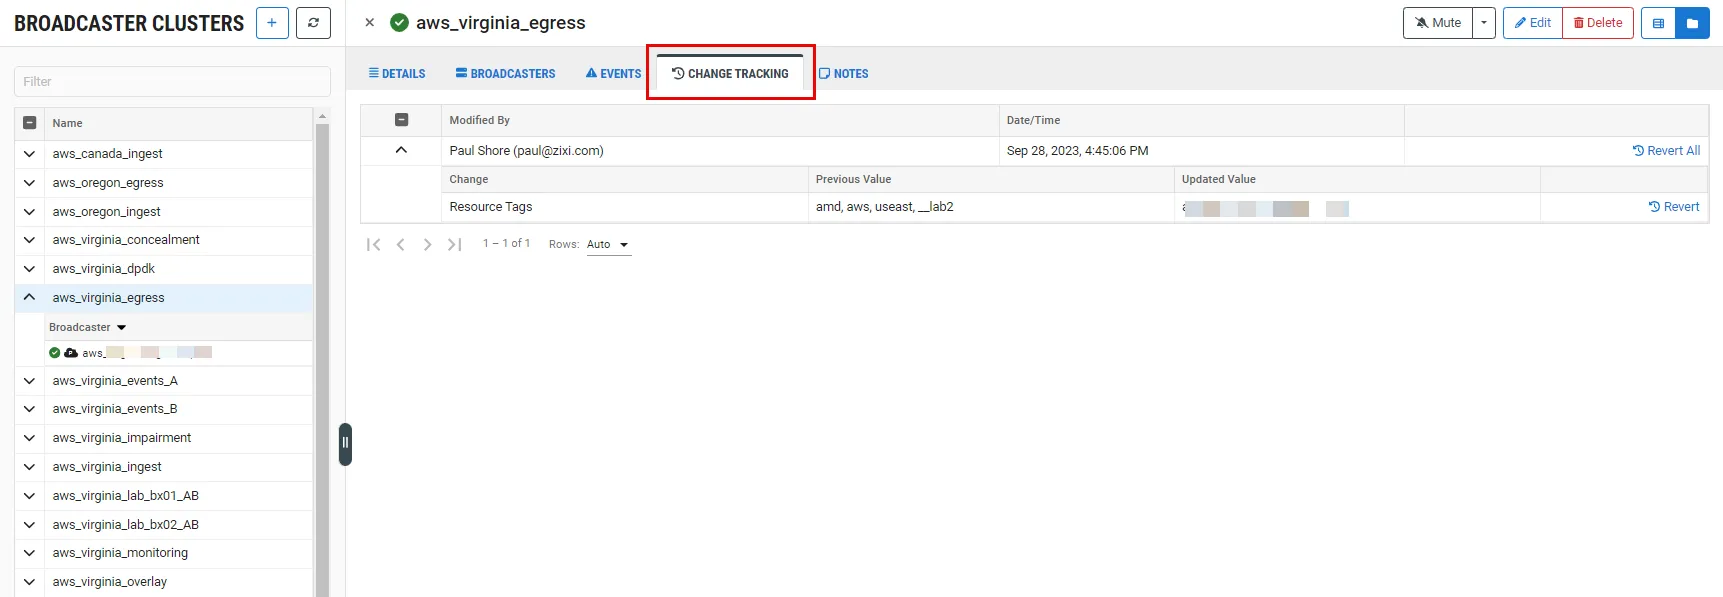Open the Mute options dropdown arrow
Viewport: 1723px width, 597px height.
(x=1483, y=23)
